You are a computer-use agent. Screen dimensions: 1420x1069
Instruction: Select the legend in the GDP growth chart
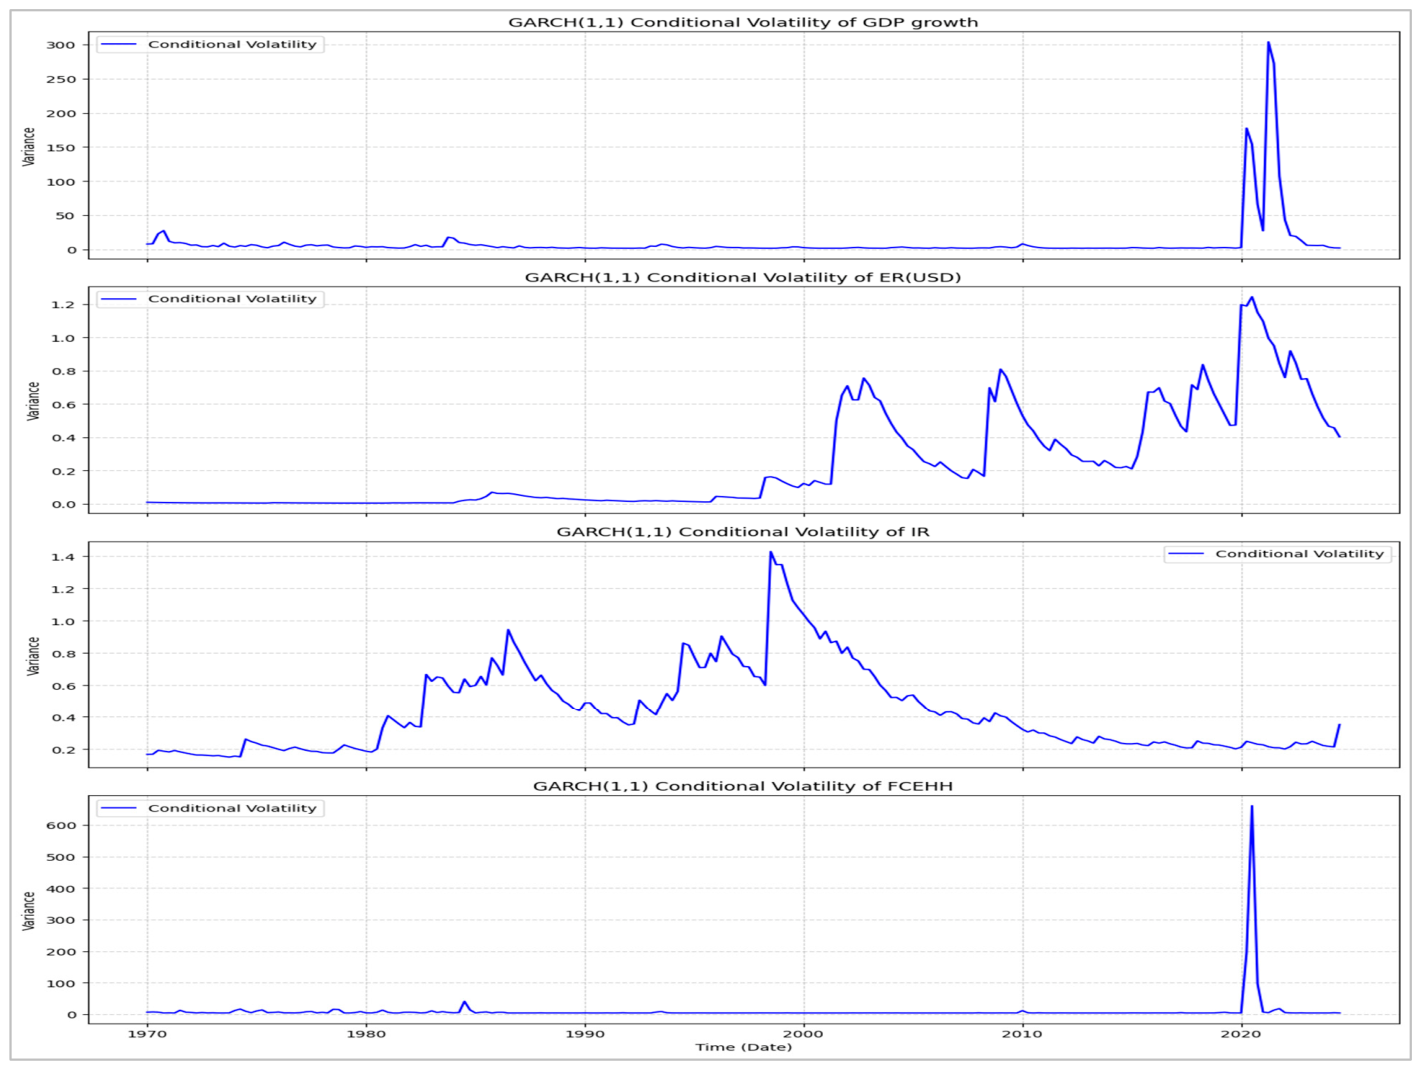tap(210, 44)
